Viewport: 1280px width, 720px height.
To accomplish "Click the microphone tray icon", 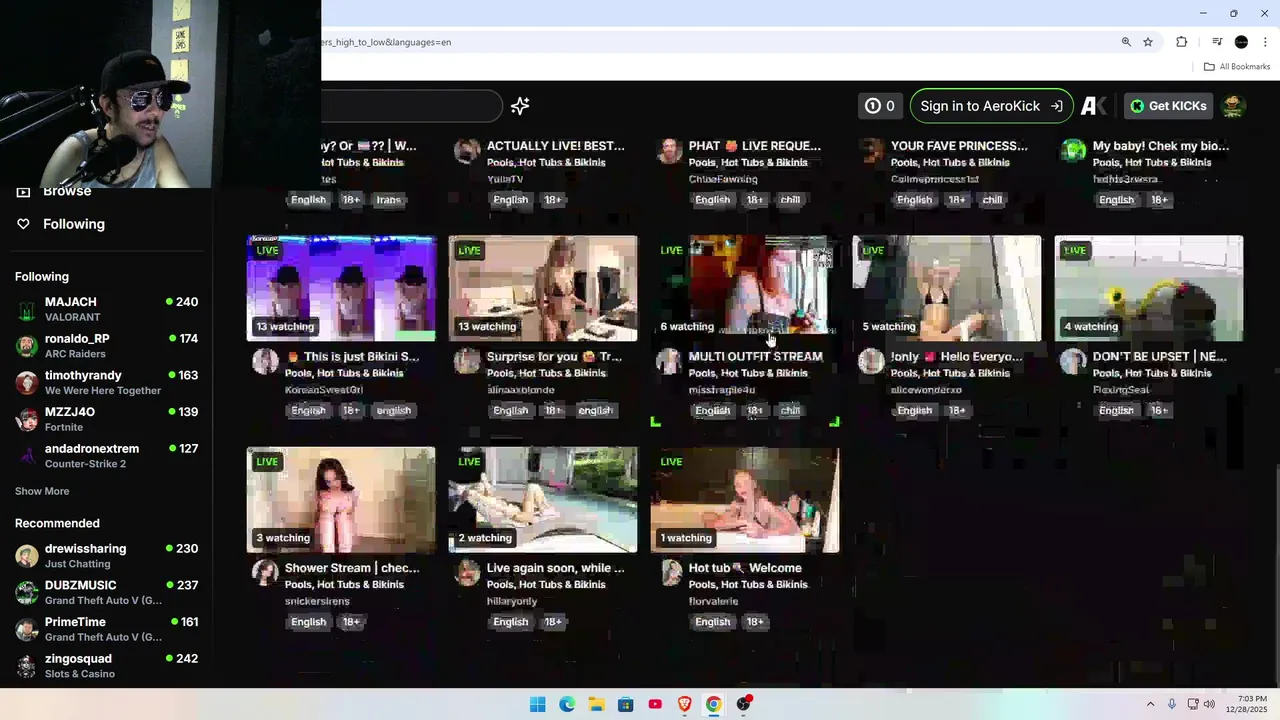I will click(x=1172, y=704).
